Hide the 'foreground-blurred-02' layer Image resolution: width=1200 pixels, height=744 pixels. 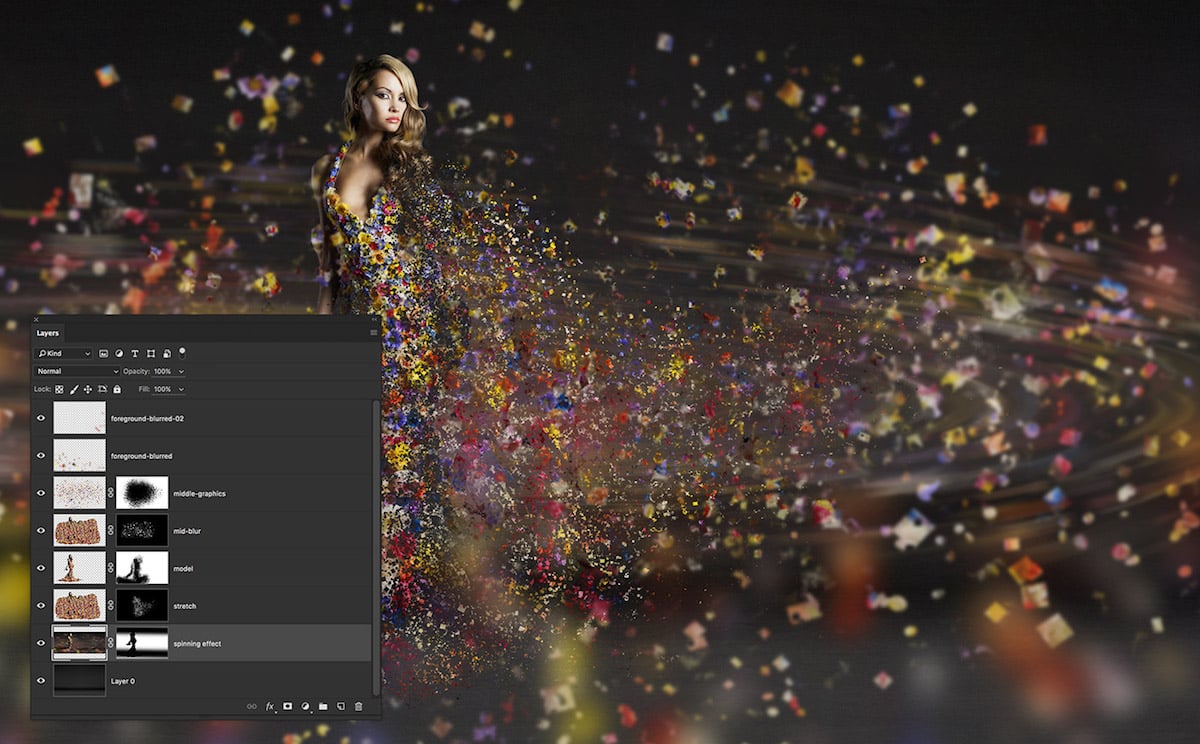41,418
